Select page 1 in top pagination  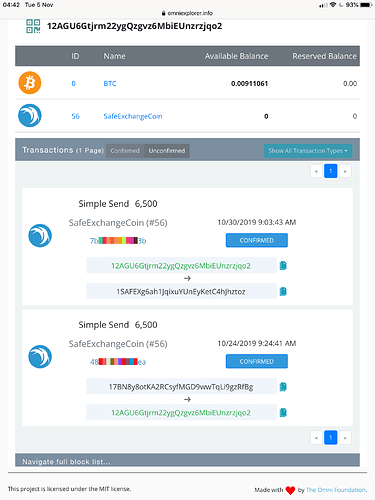click(331, 171)
